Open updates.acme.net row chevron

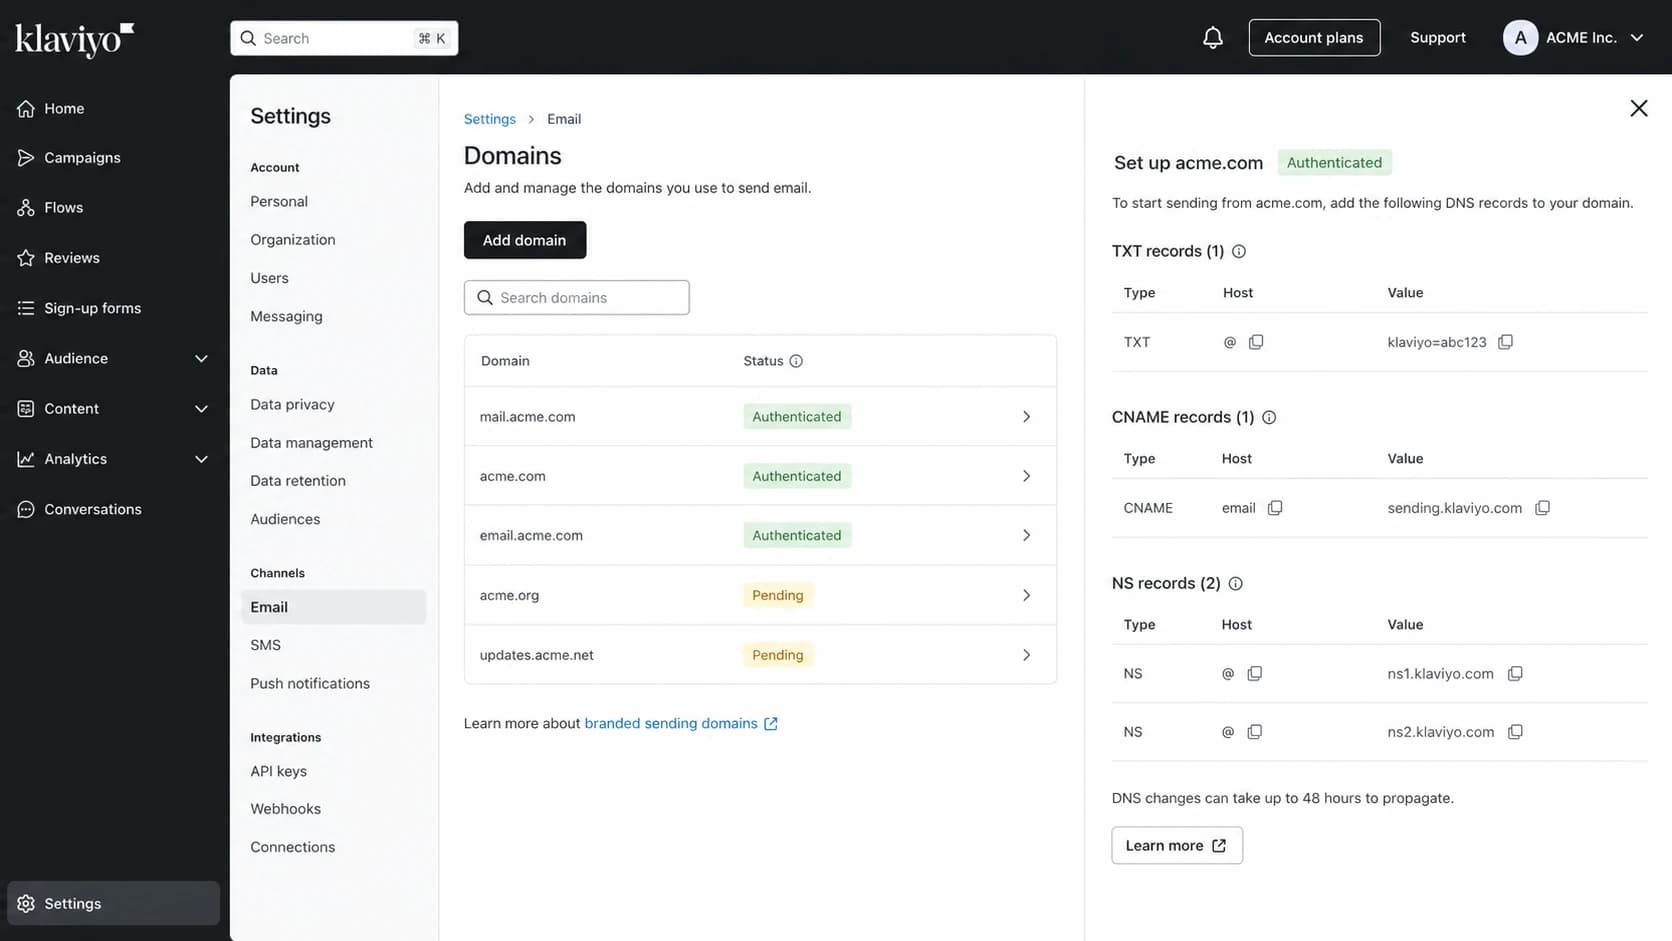click(x=1026, y=655)
